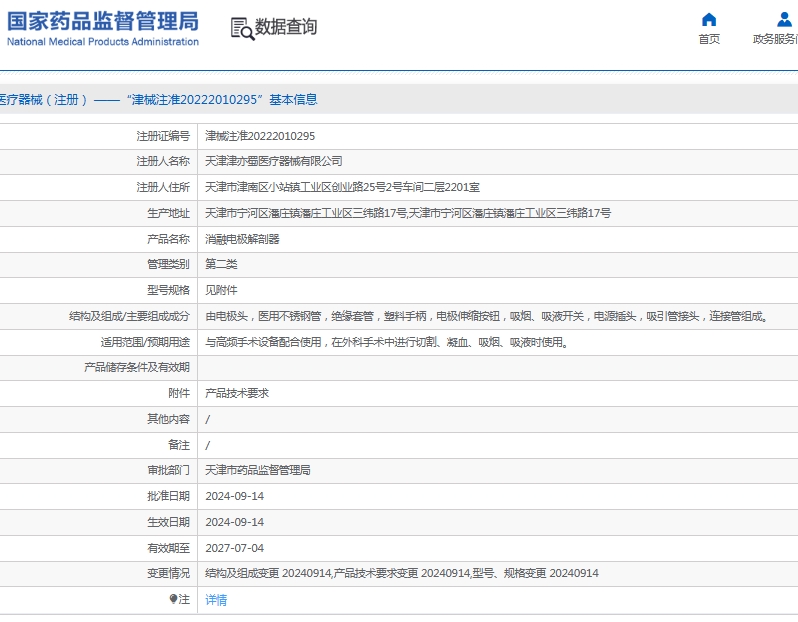Select registration number 津械注准20222010295 value
The height and width of the screenshot is (622, 798).
pyautogui.click(x=260, y=136)
